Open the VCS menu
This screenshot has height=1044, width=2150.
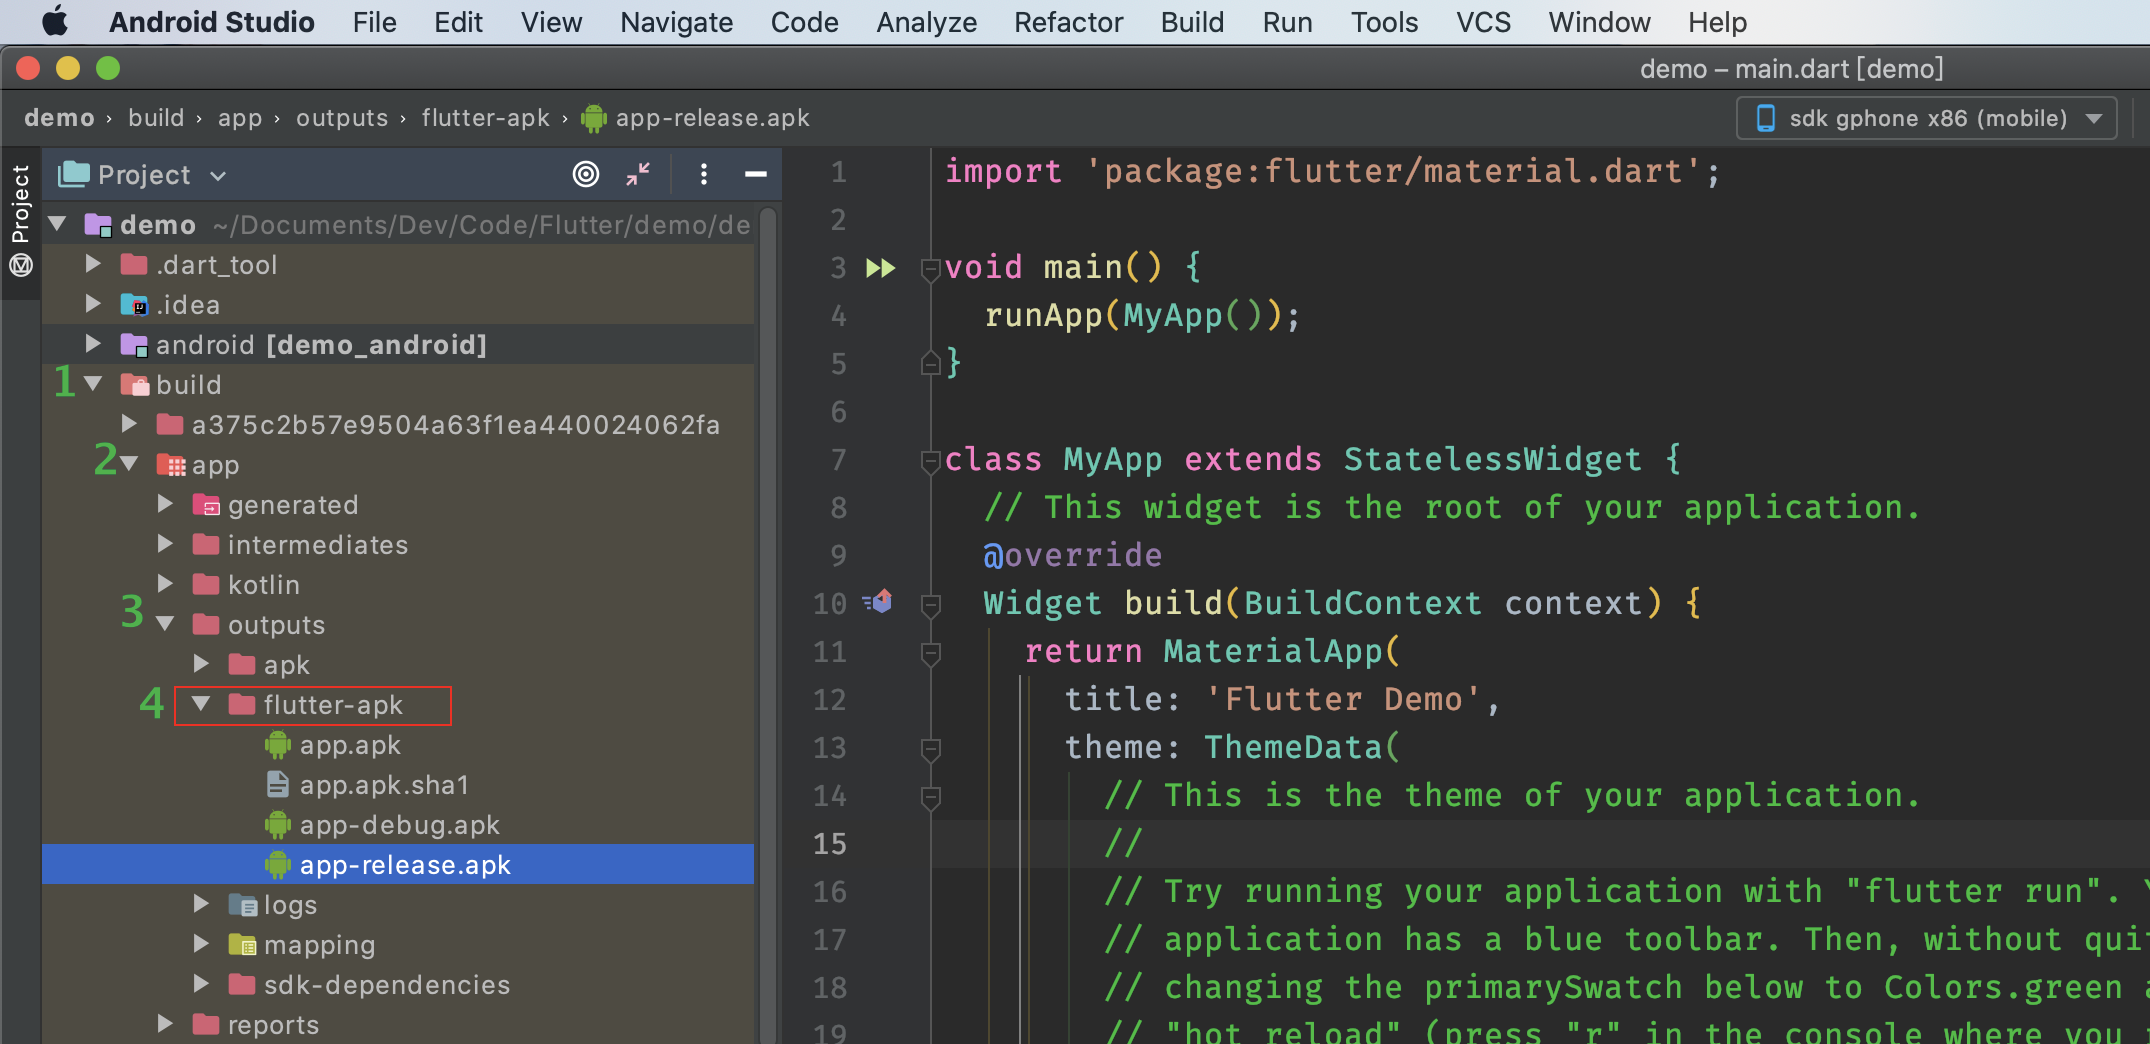pyautogui.click(x=1483, y=22)
